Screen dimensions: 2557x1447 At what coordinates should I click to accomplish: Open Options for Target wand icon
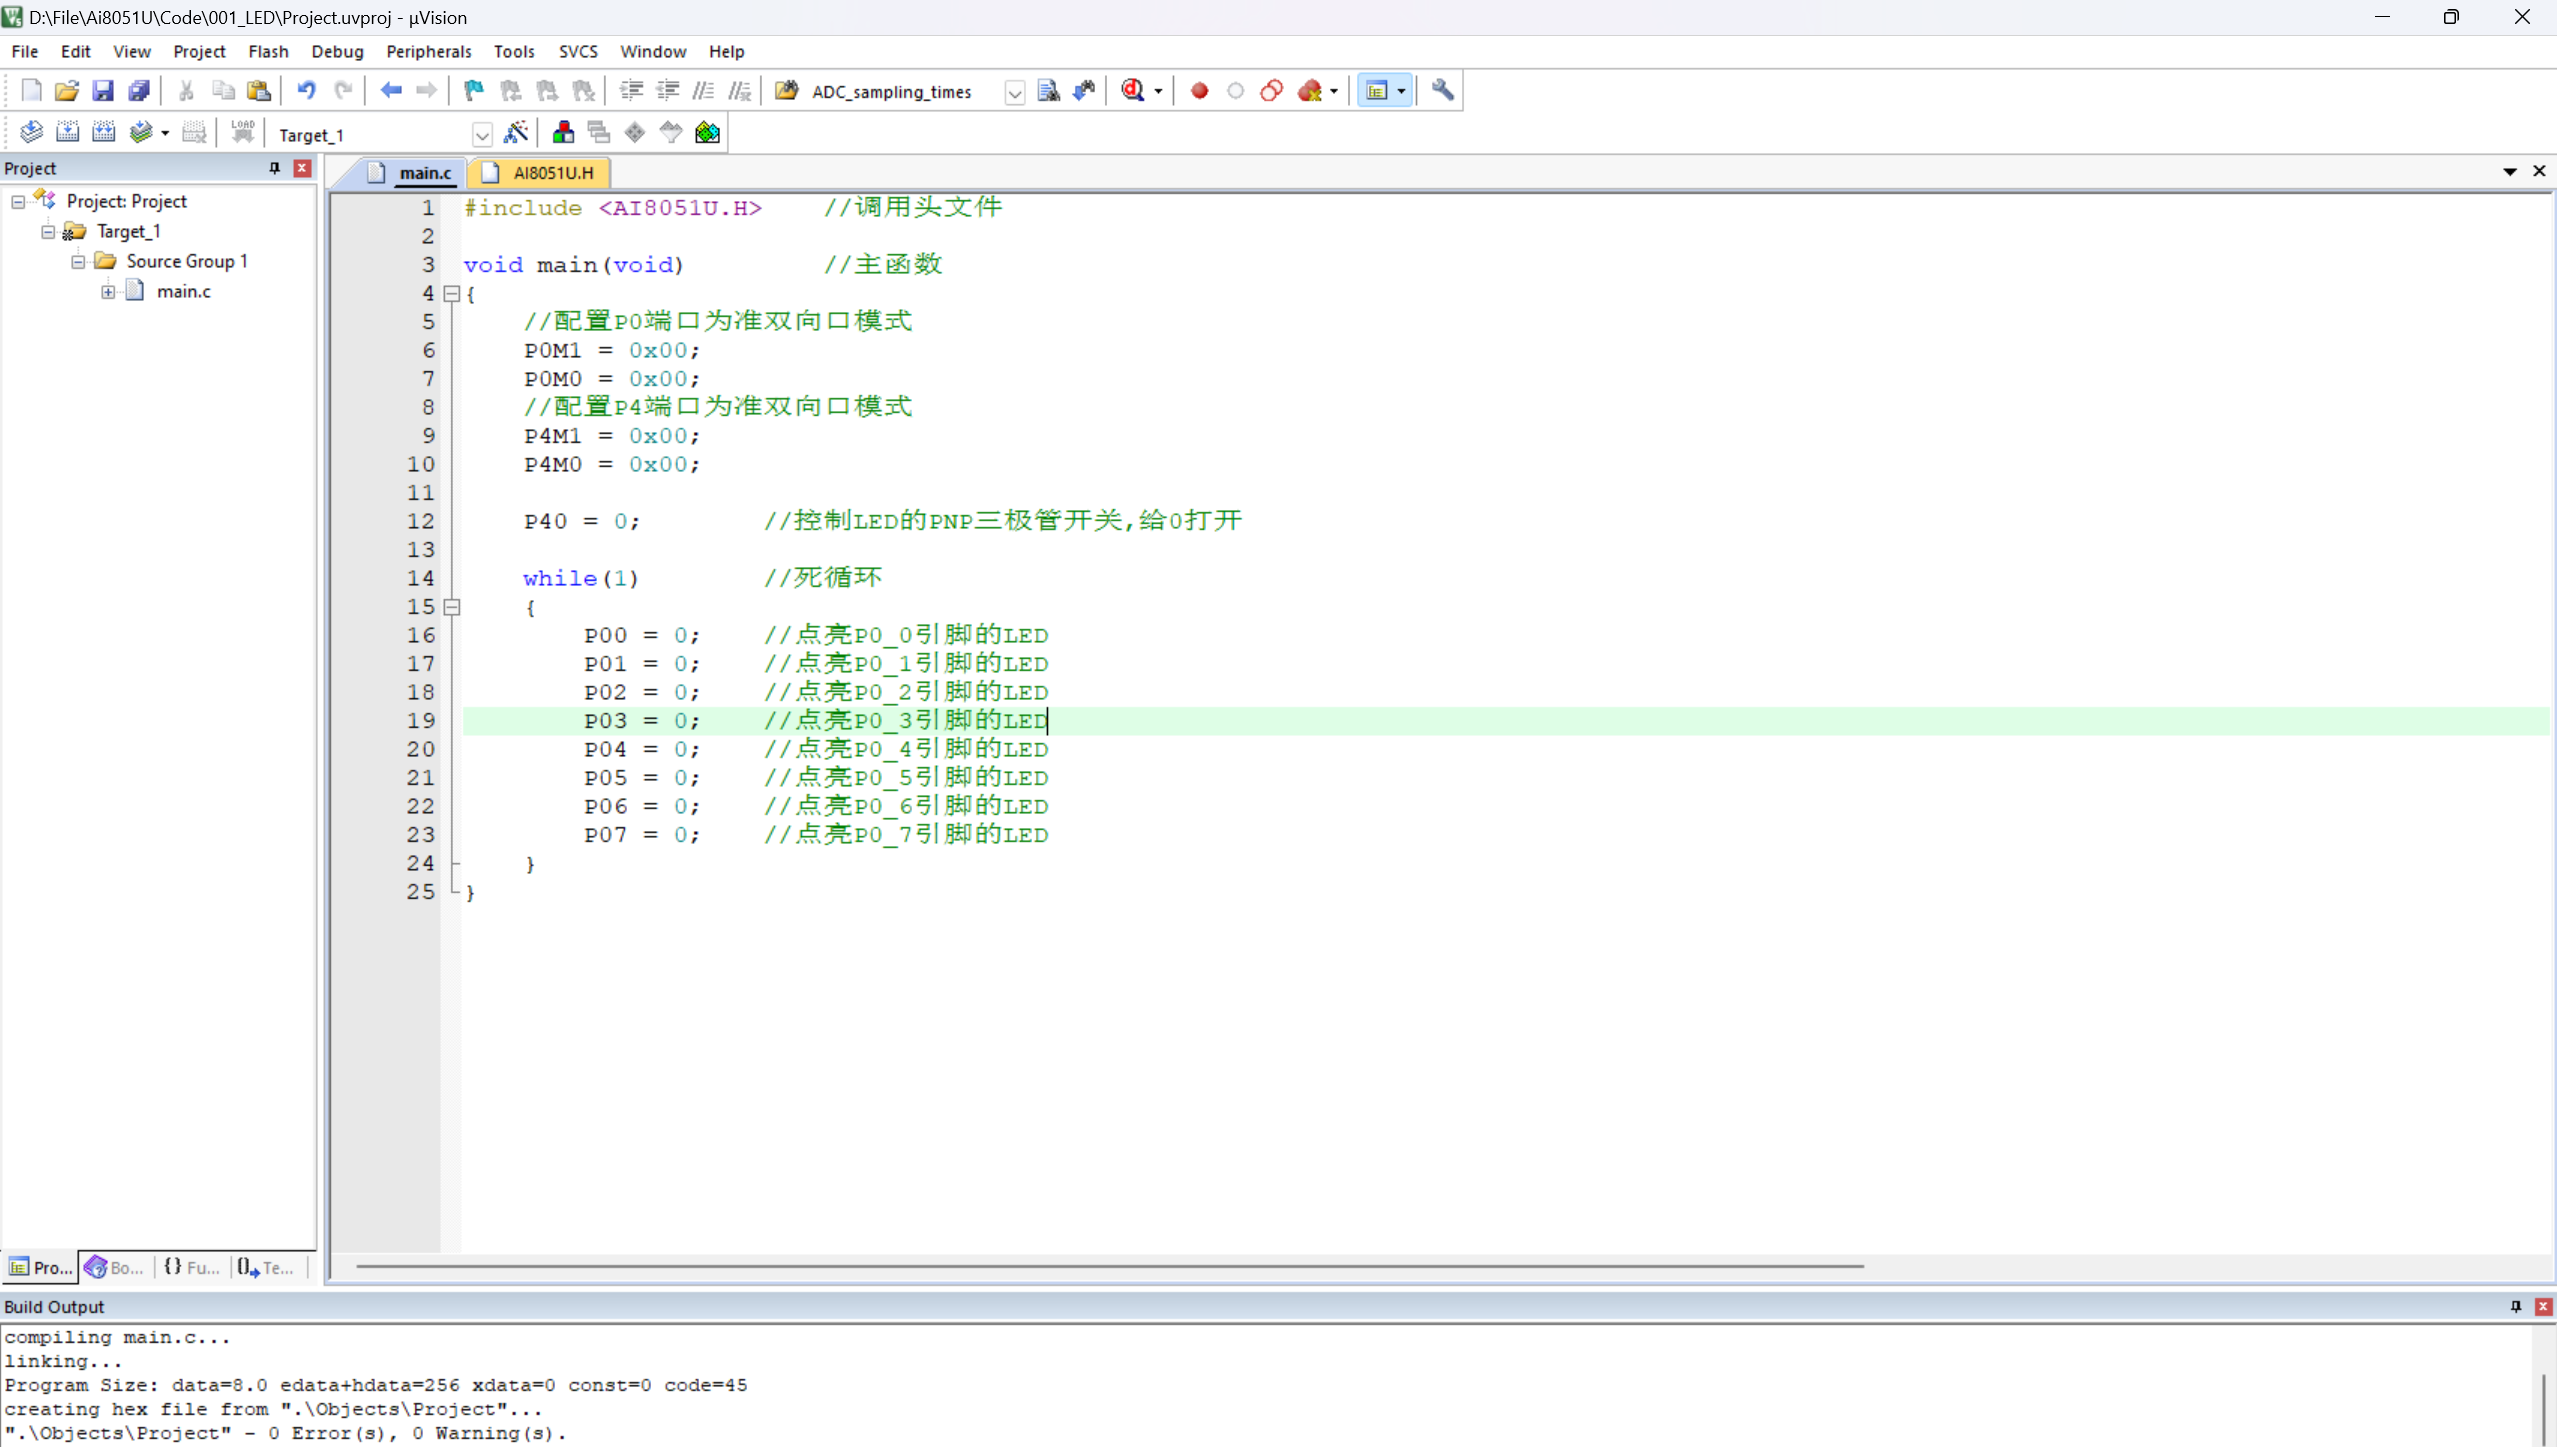coord(516,133)
